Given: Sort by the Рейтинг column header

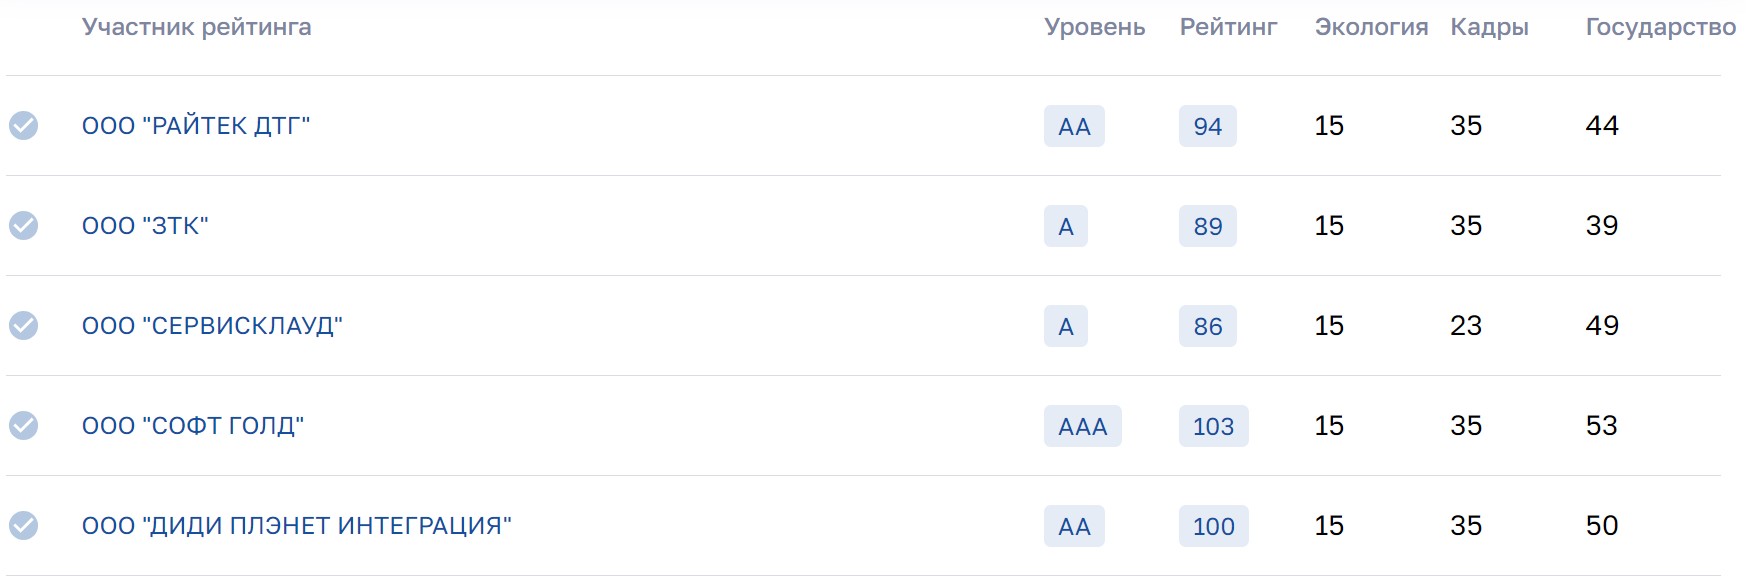Looking at the screenshot, I should (x=1228, y=27).
